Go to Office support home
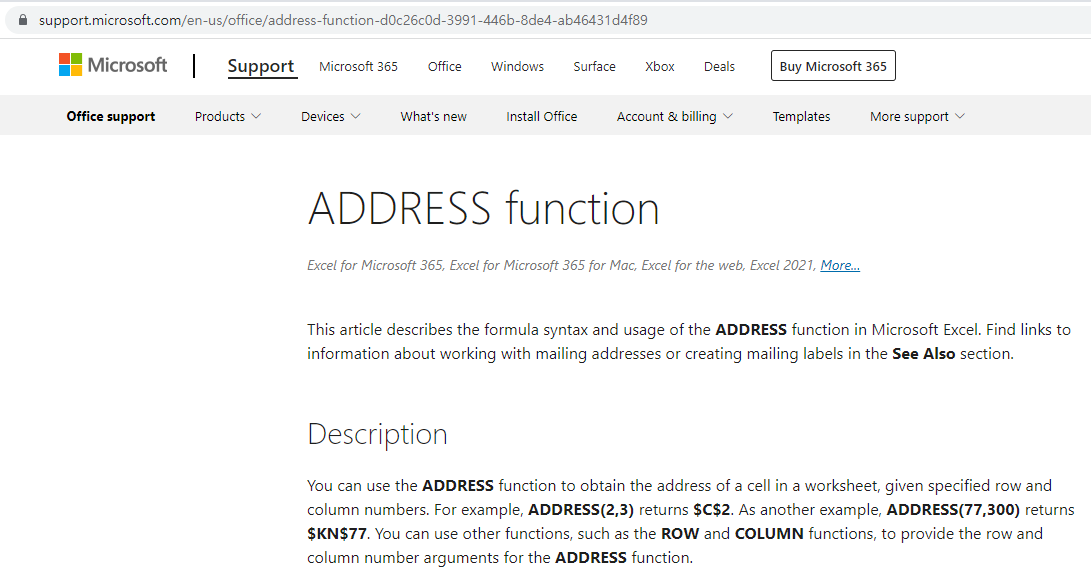The width and height of the screenshot is (1091, 581). point(111,116)
